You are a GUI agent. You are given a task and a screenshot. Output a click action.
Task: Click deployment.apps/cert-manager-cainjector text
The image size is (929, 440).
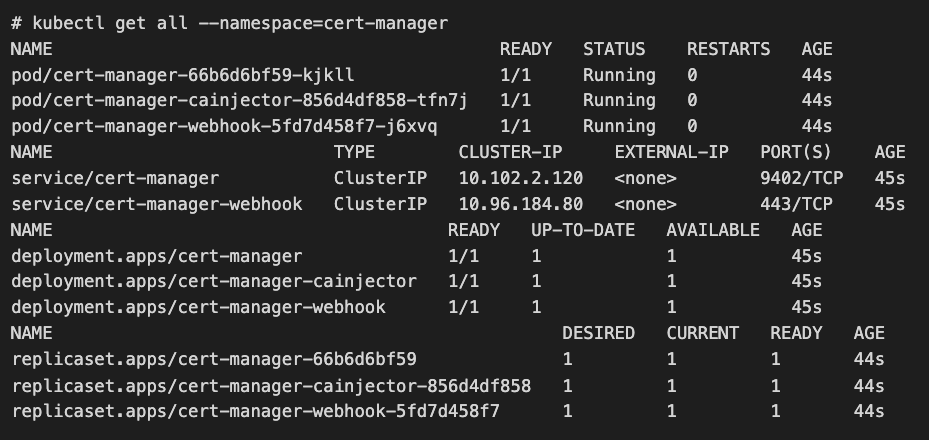tap(213, 282)
